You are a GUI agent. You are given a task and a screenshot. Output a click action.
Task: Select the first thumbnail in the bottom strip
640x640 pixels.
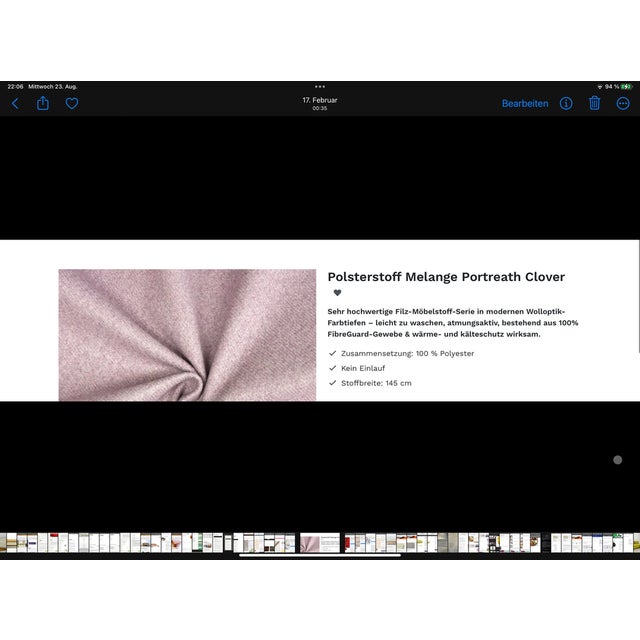[x=10, y=543]
